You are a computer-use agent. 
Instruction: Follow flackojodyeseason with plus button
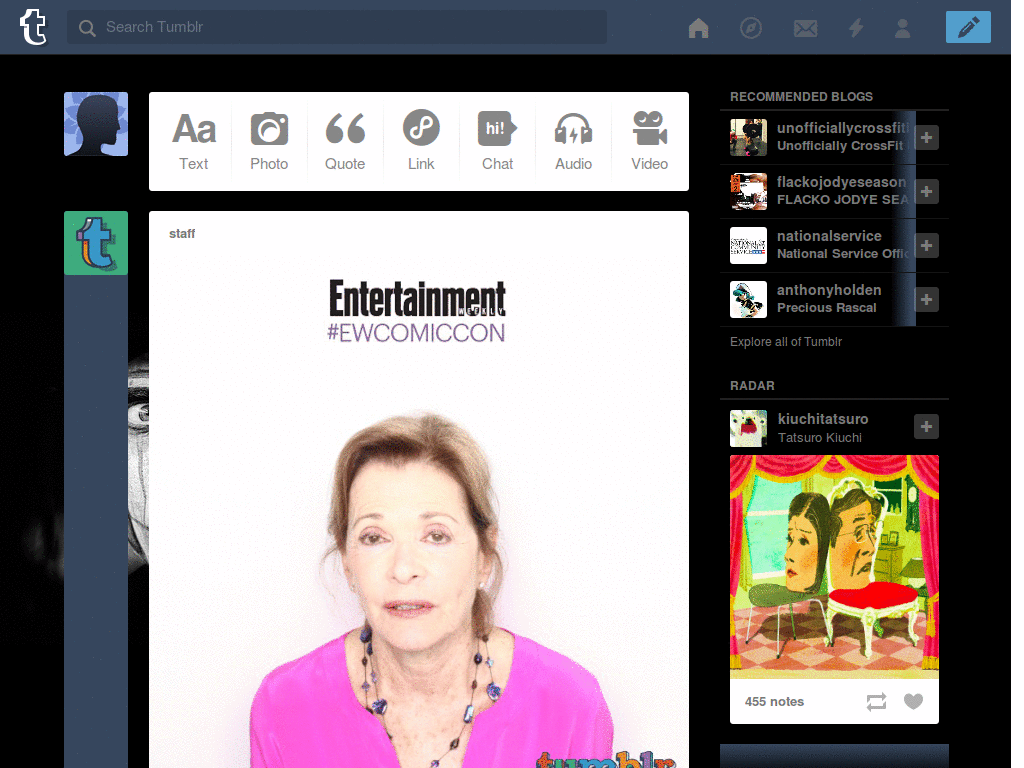coord(926,191)
